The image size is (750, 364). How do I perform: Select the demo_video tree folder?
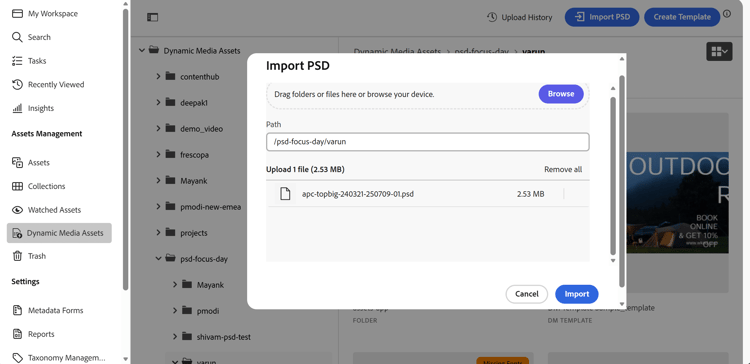coord(201,129)
